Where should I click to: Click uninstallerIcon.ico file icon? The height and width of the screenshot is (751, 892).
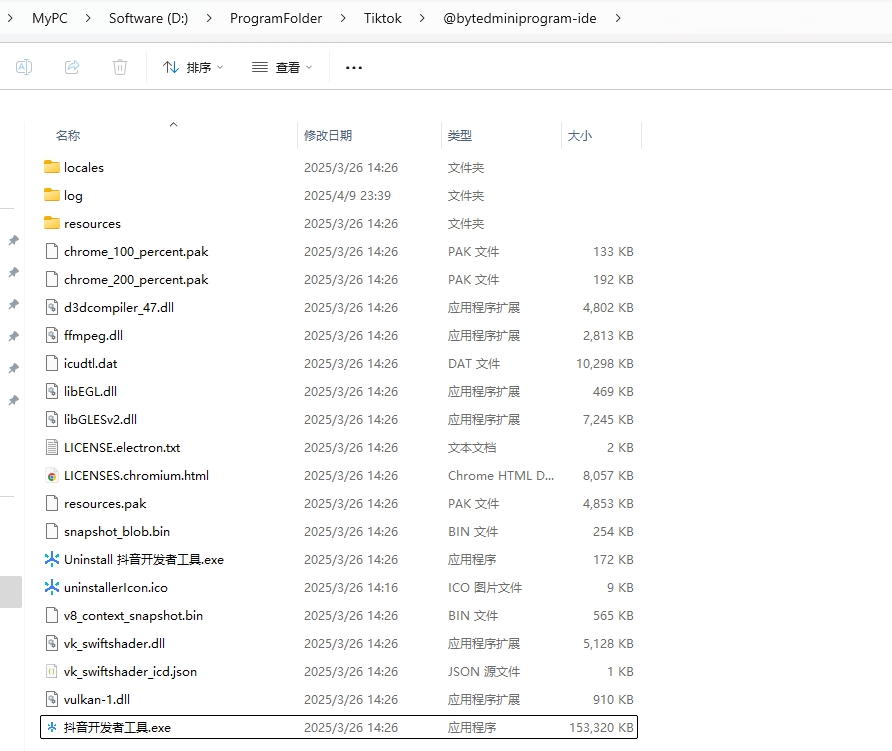click(x=52, y=587)
